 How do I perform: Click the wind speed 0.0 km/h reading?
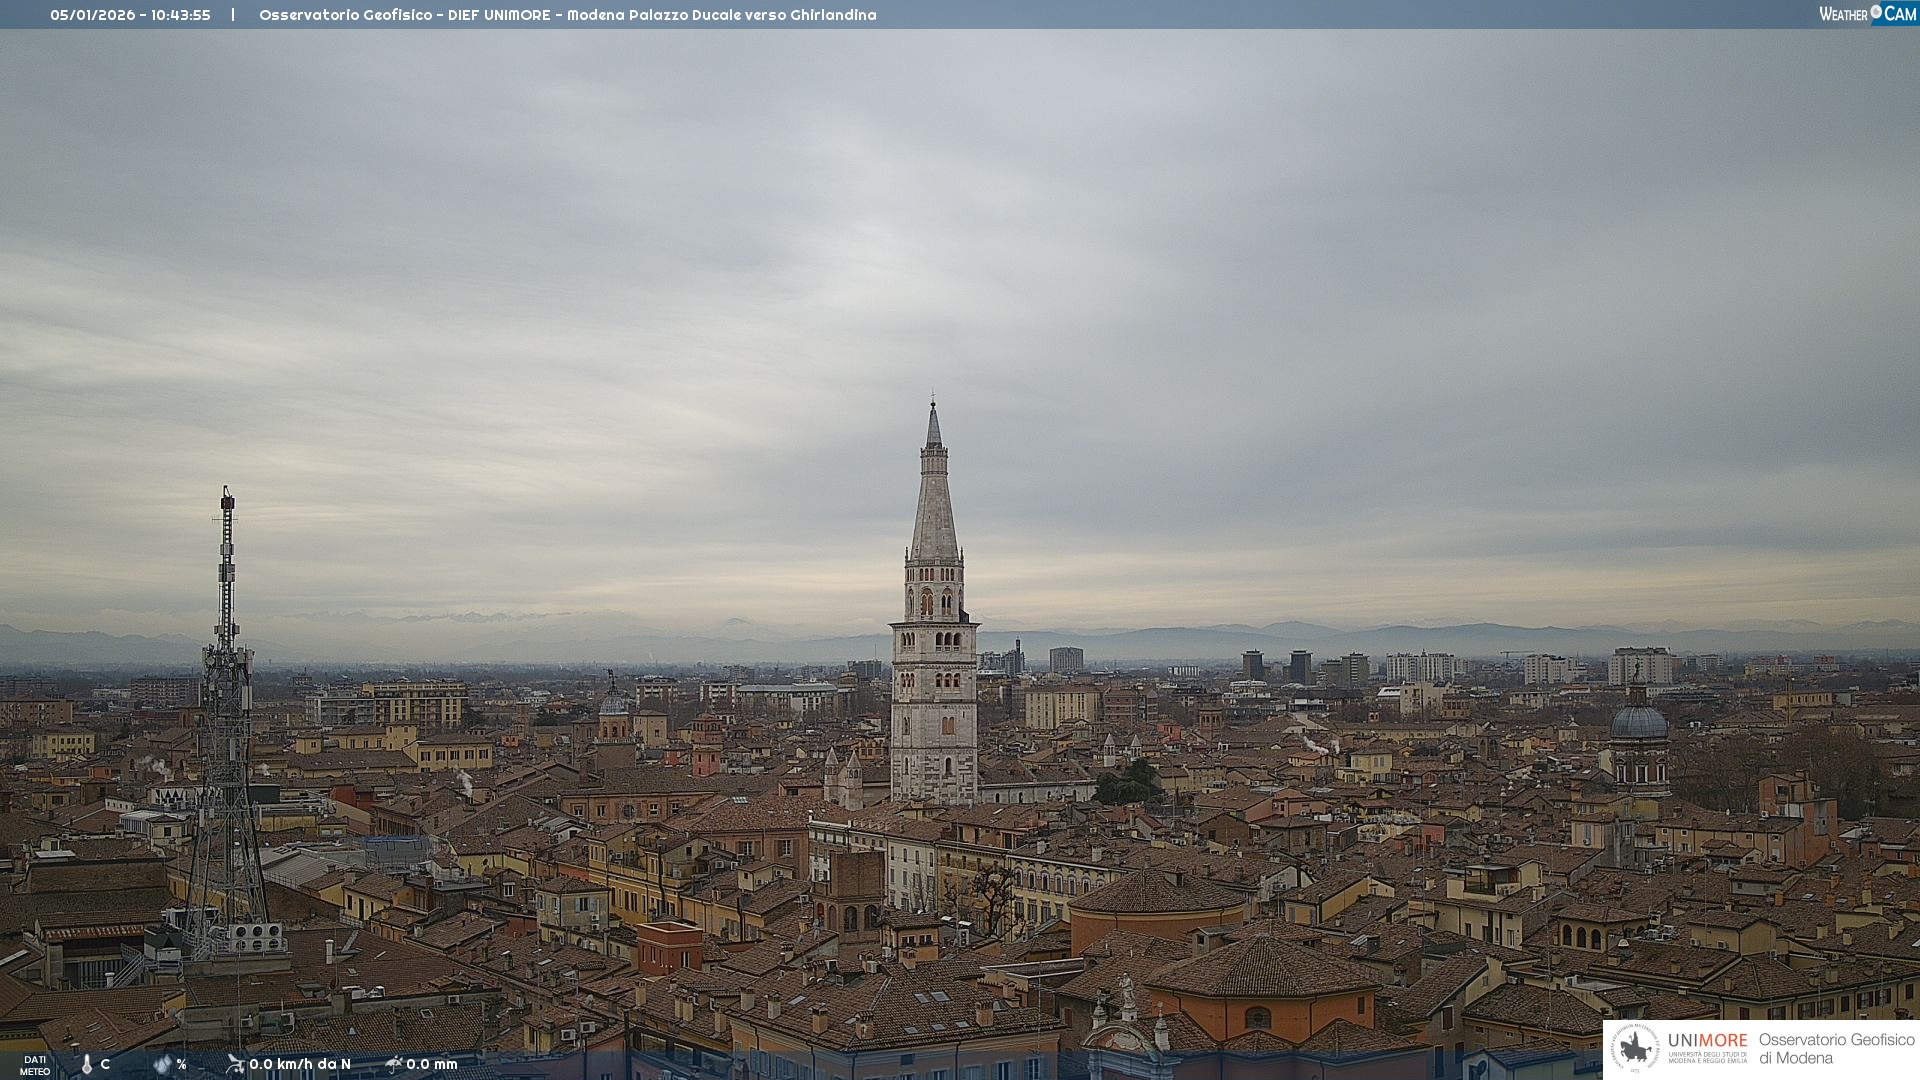click(300, 1064)
